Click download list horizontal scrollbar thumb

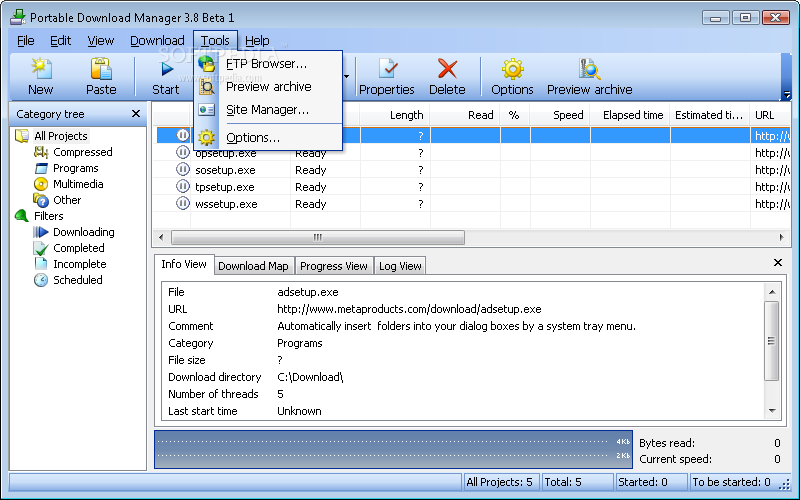point(318,237)
